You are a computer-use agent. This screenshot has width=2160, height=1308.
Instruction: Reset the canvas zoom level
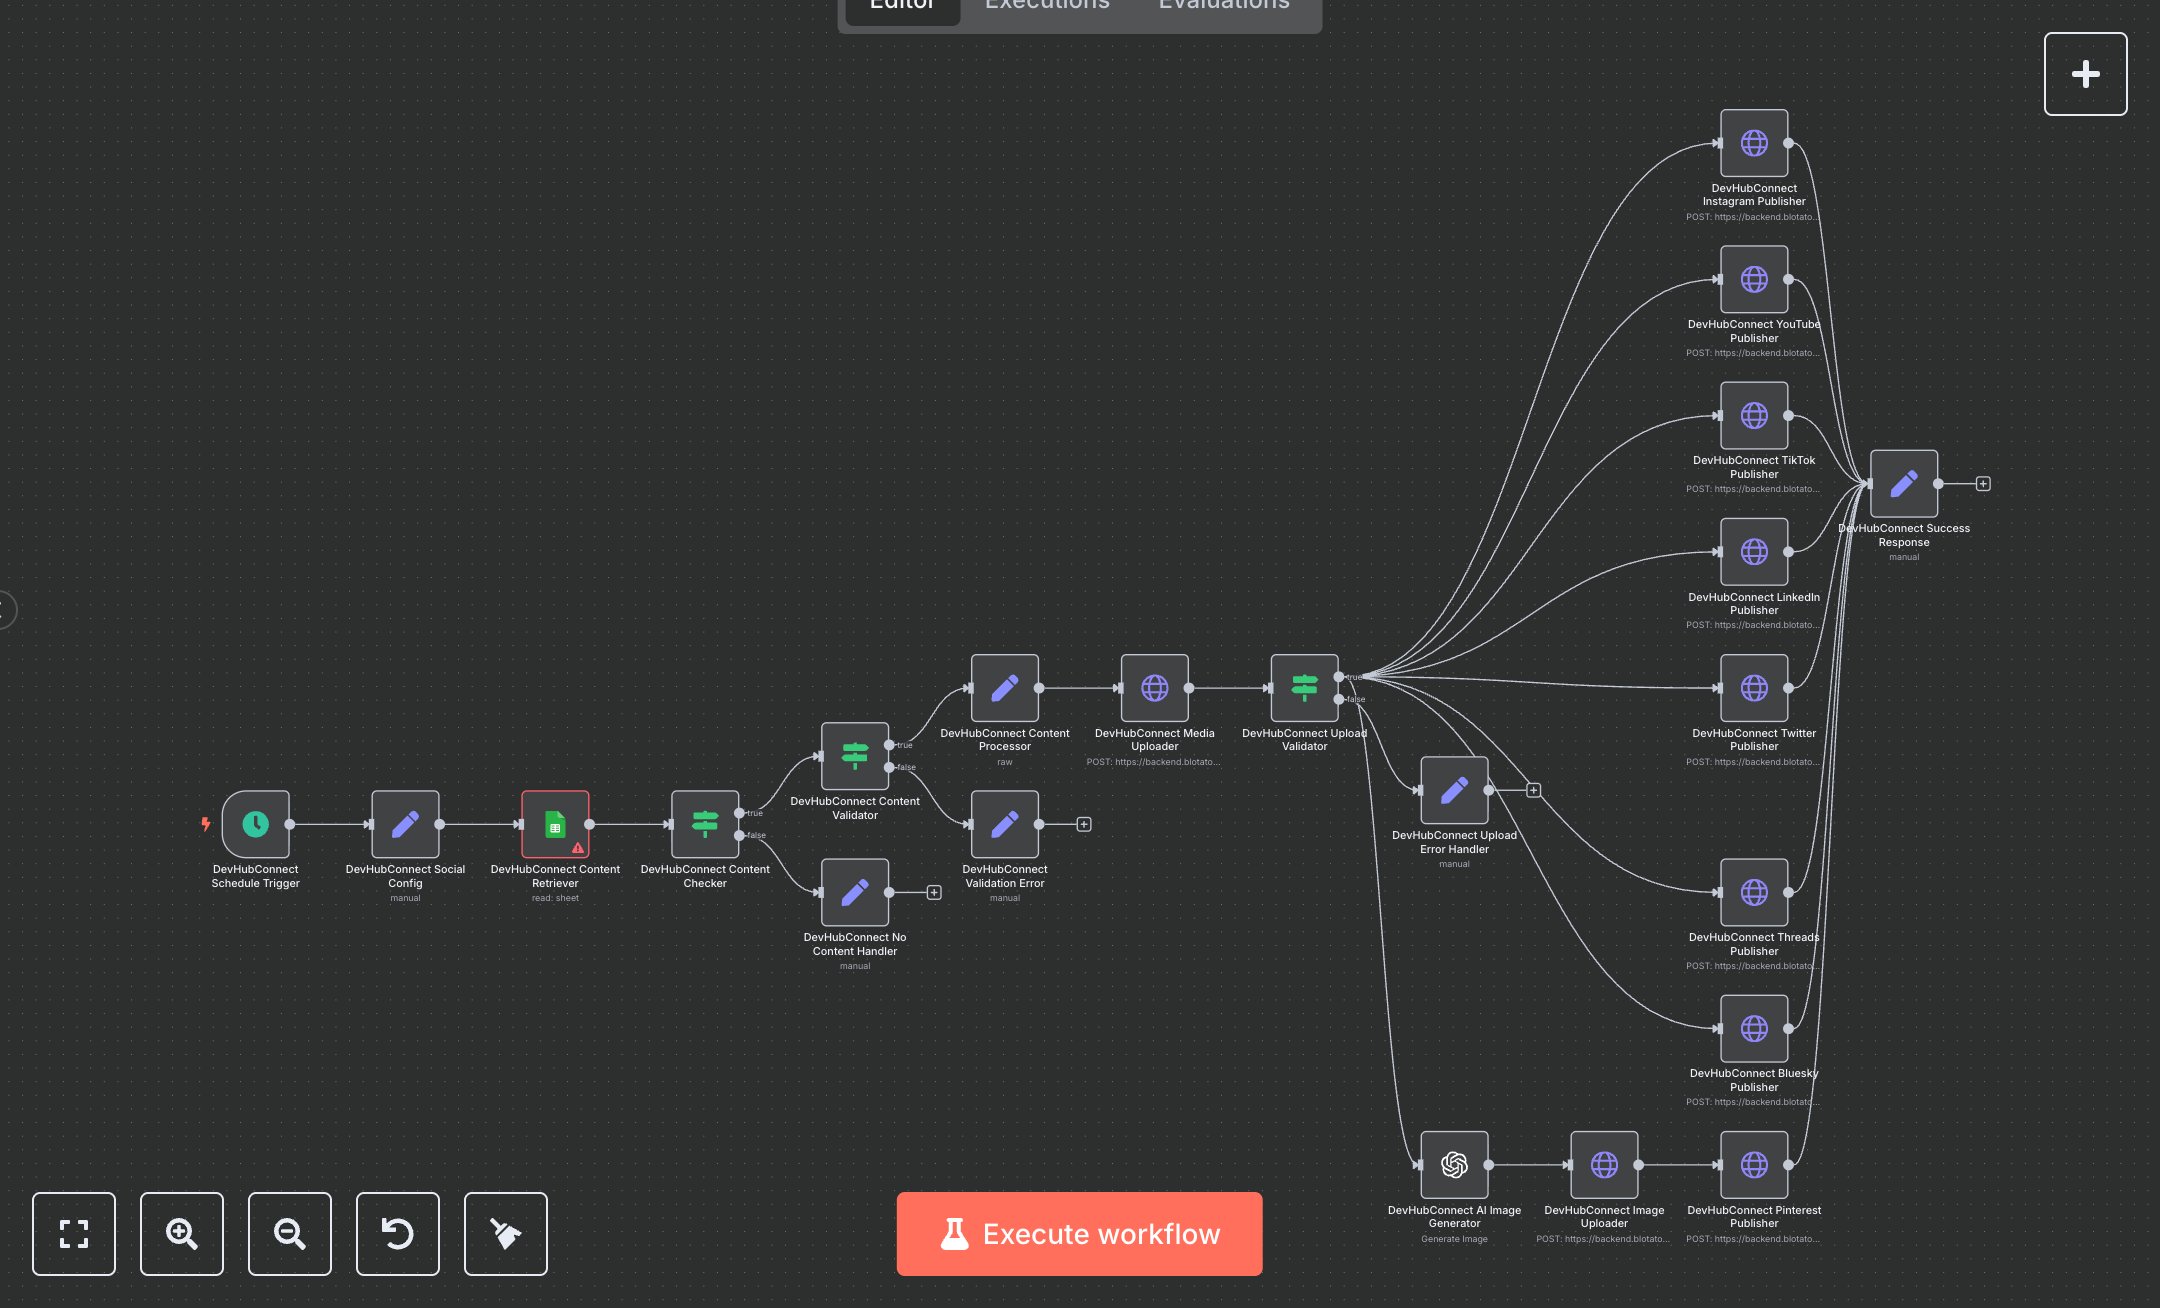coord(398,1234)
